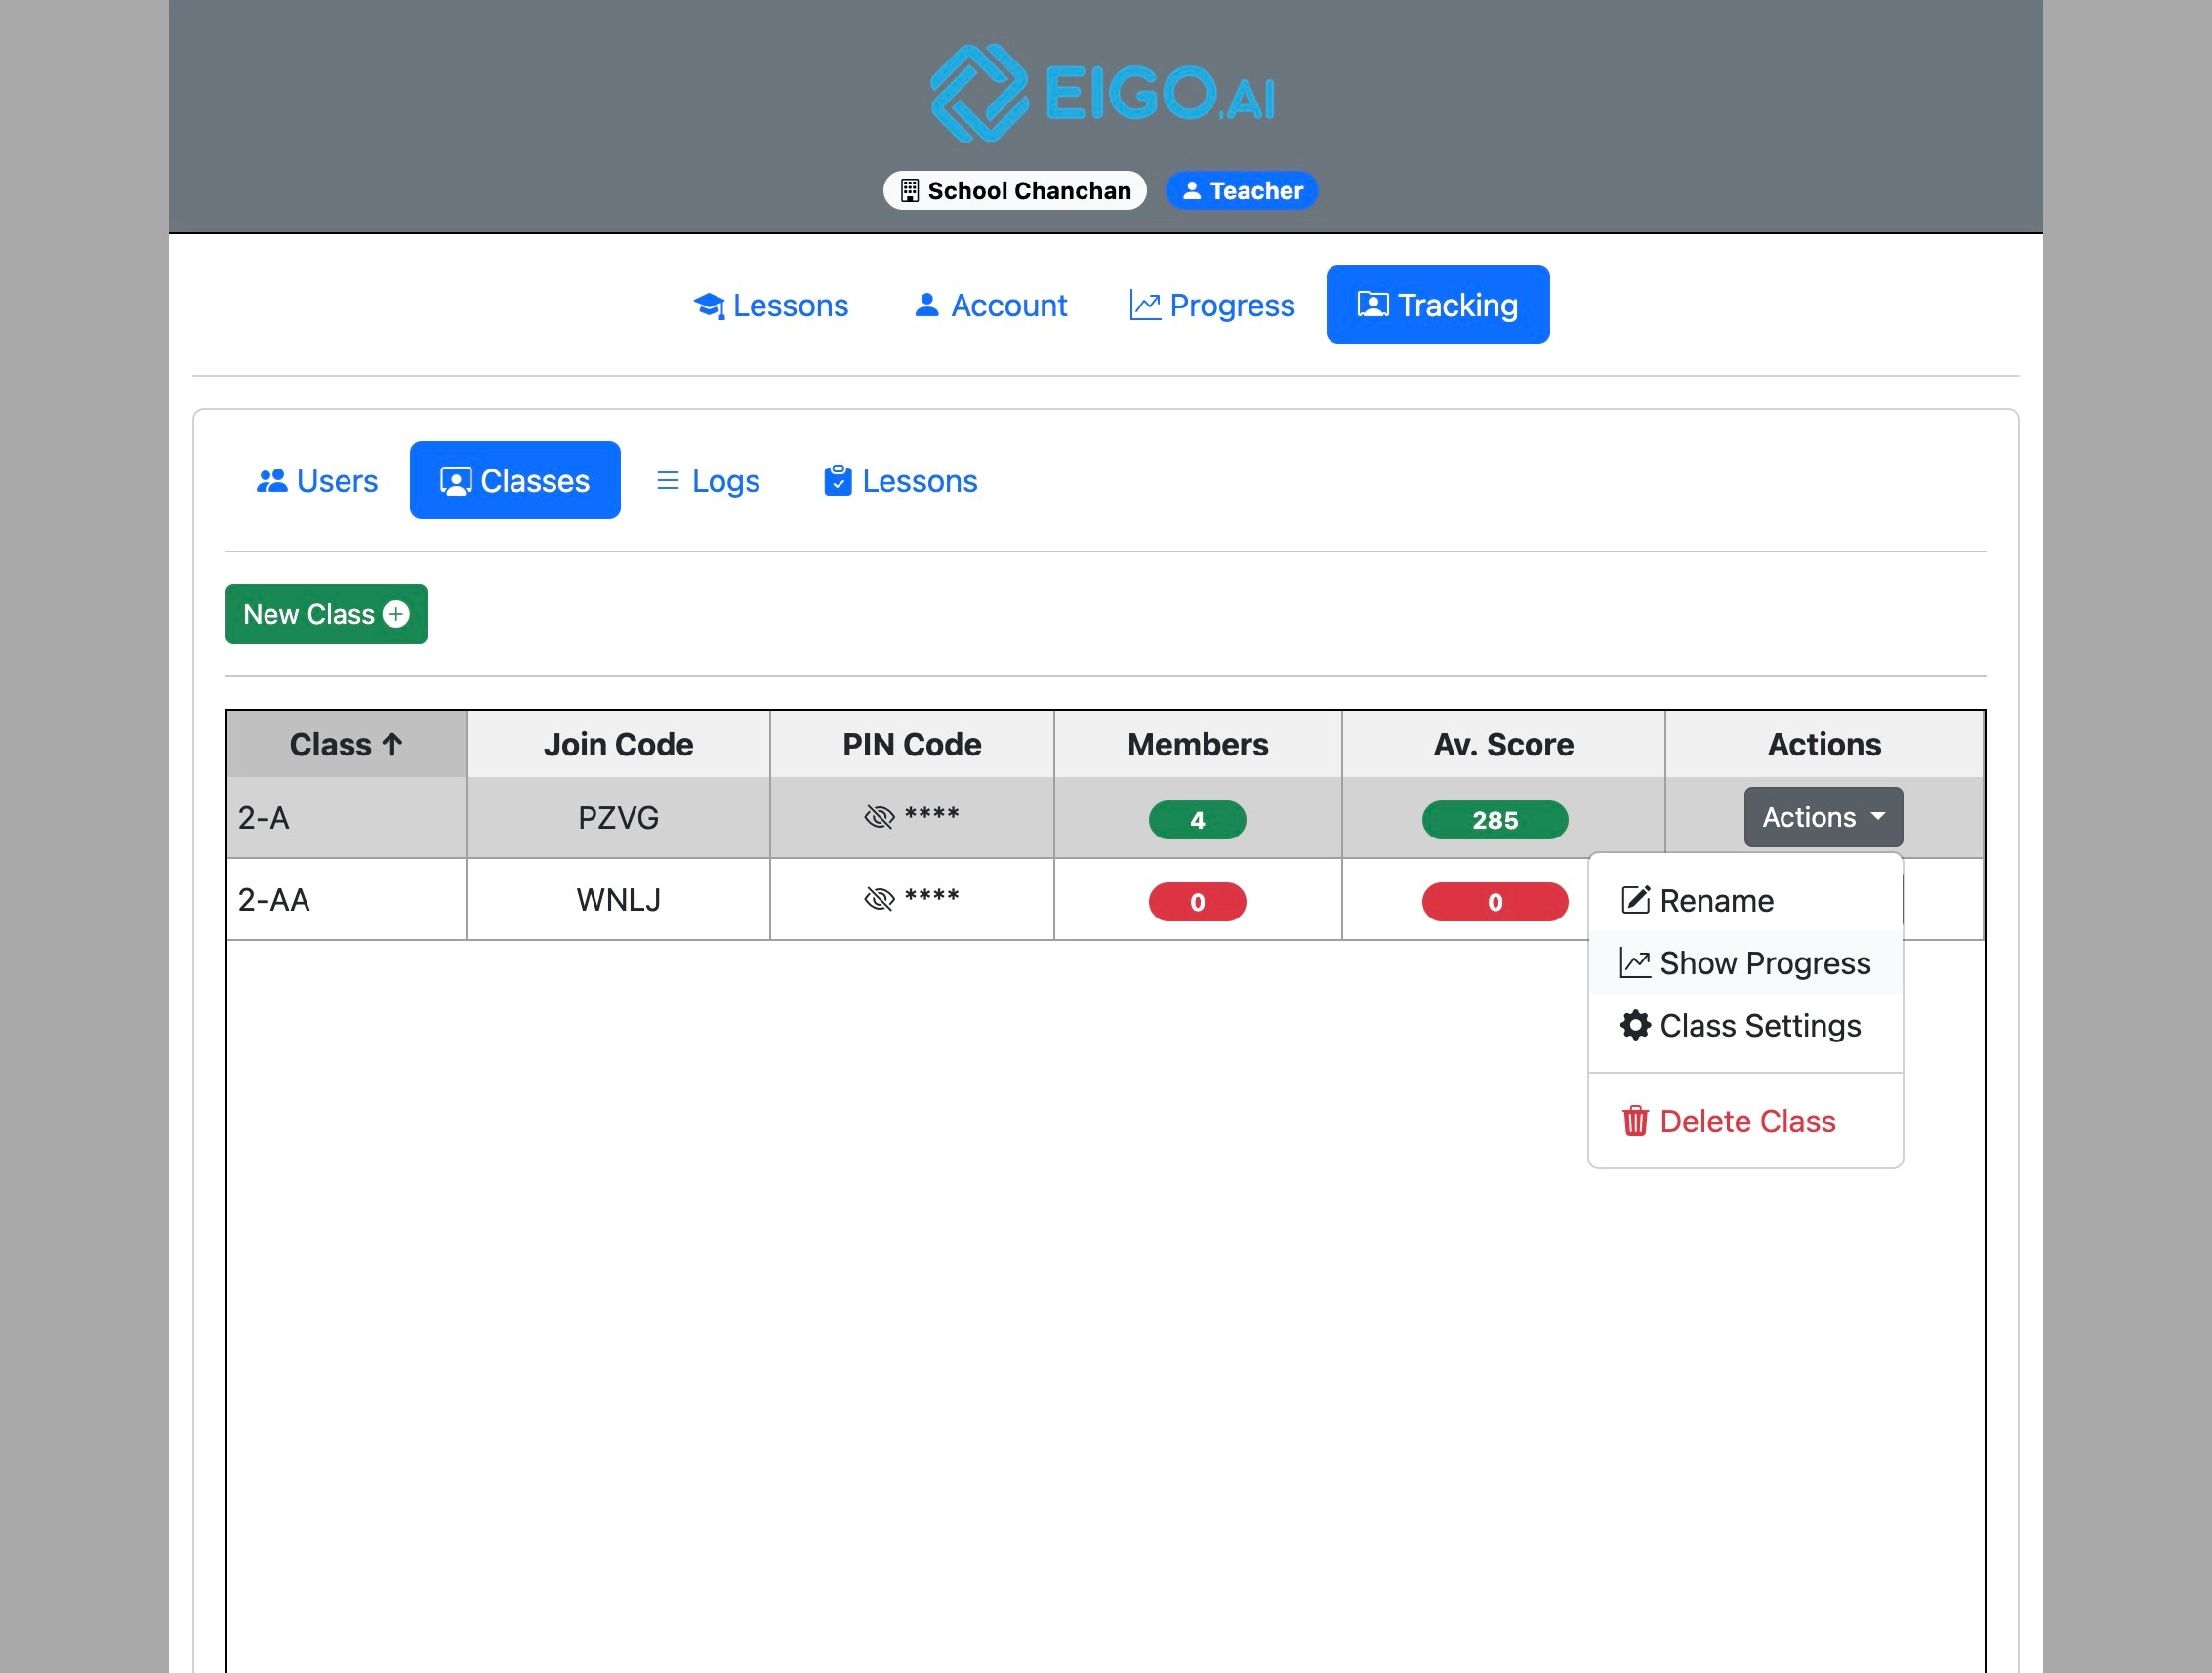2212x1673 pixels.
Task: Click join code WNLJ
Action: pyautogui.click(x=618, y=899)
